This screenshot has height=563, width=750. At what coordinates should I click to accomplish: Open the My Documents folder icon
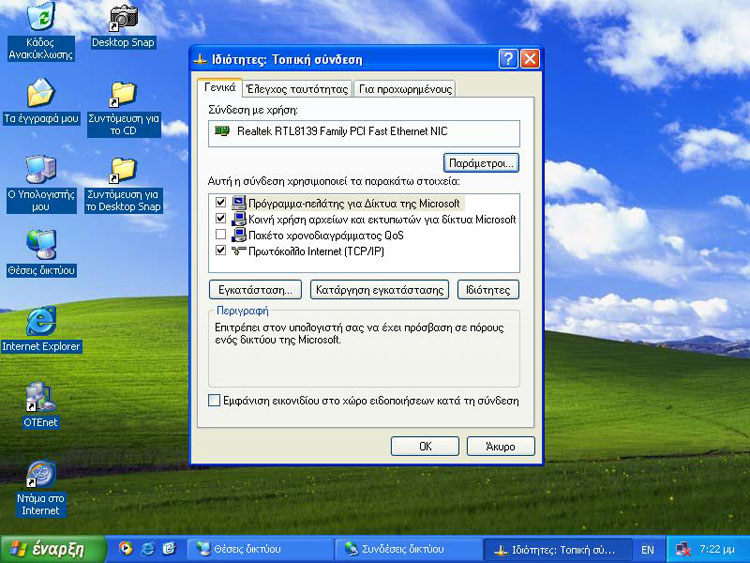(x=41, y=93)
